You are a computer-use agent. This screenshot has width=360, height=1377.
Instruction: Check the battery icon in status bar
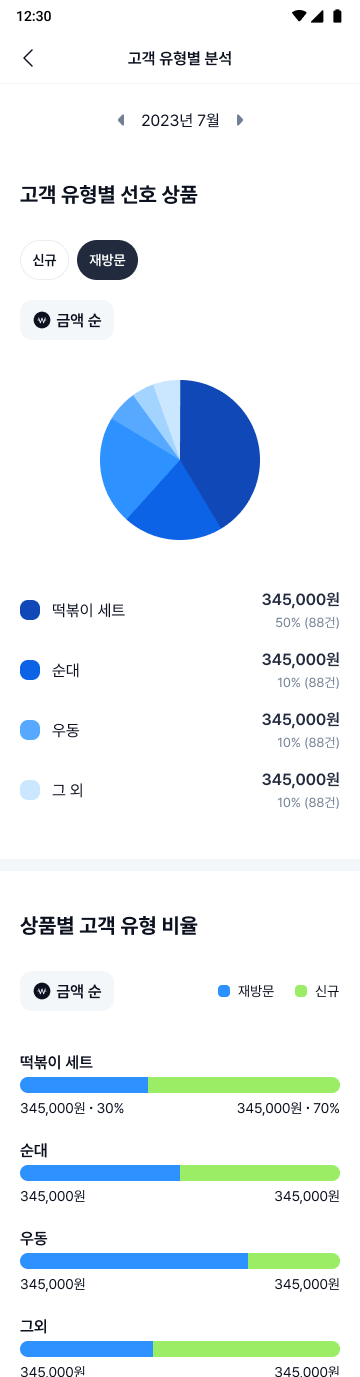[337, 16]
